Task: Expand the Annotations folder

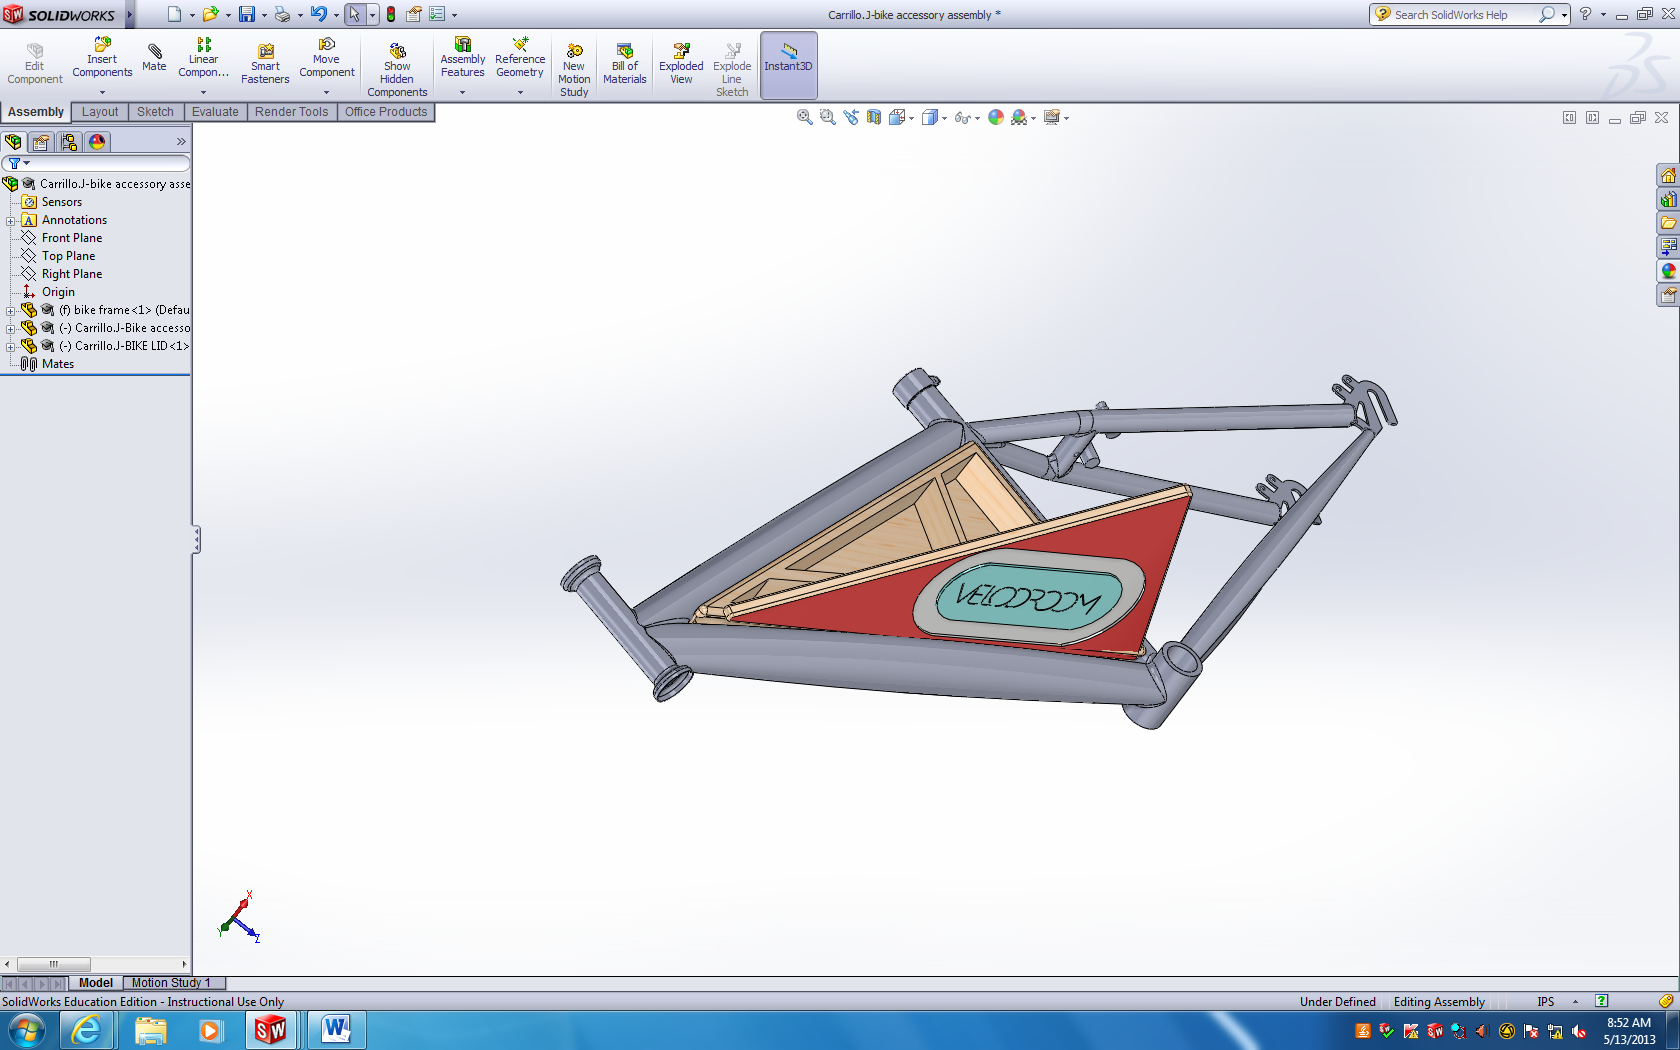Action: click(x=11, y=221)
